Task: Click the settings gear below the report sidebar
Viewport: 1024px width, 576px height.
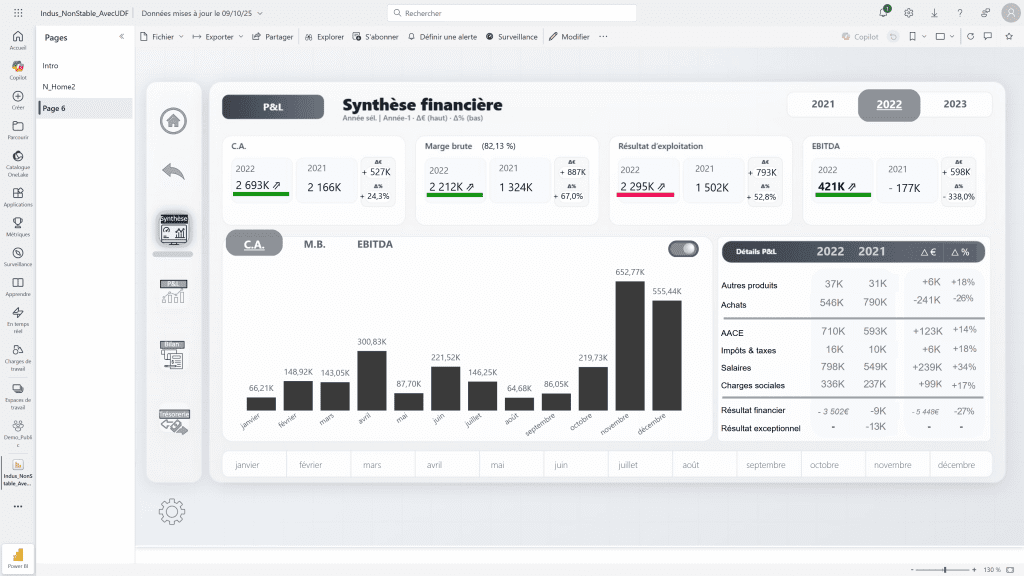Action: 172,512
